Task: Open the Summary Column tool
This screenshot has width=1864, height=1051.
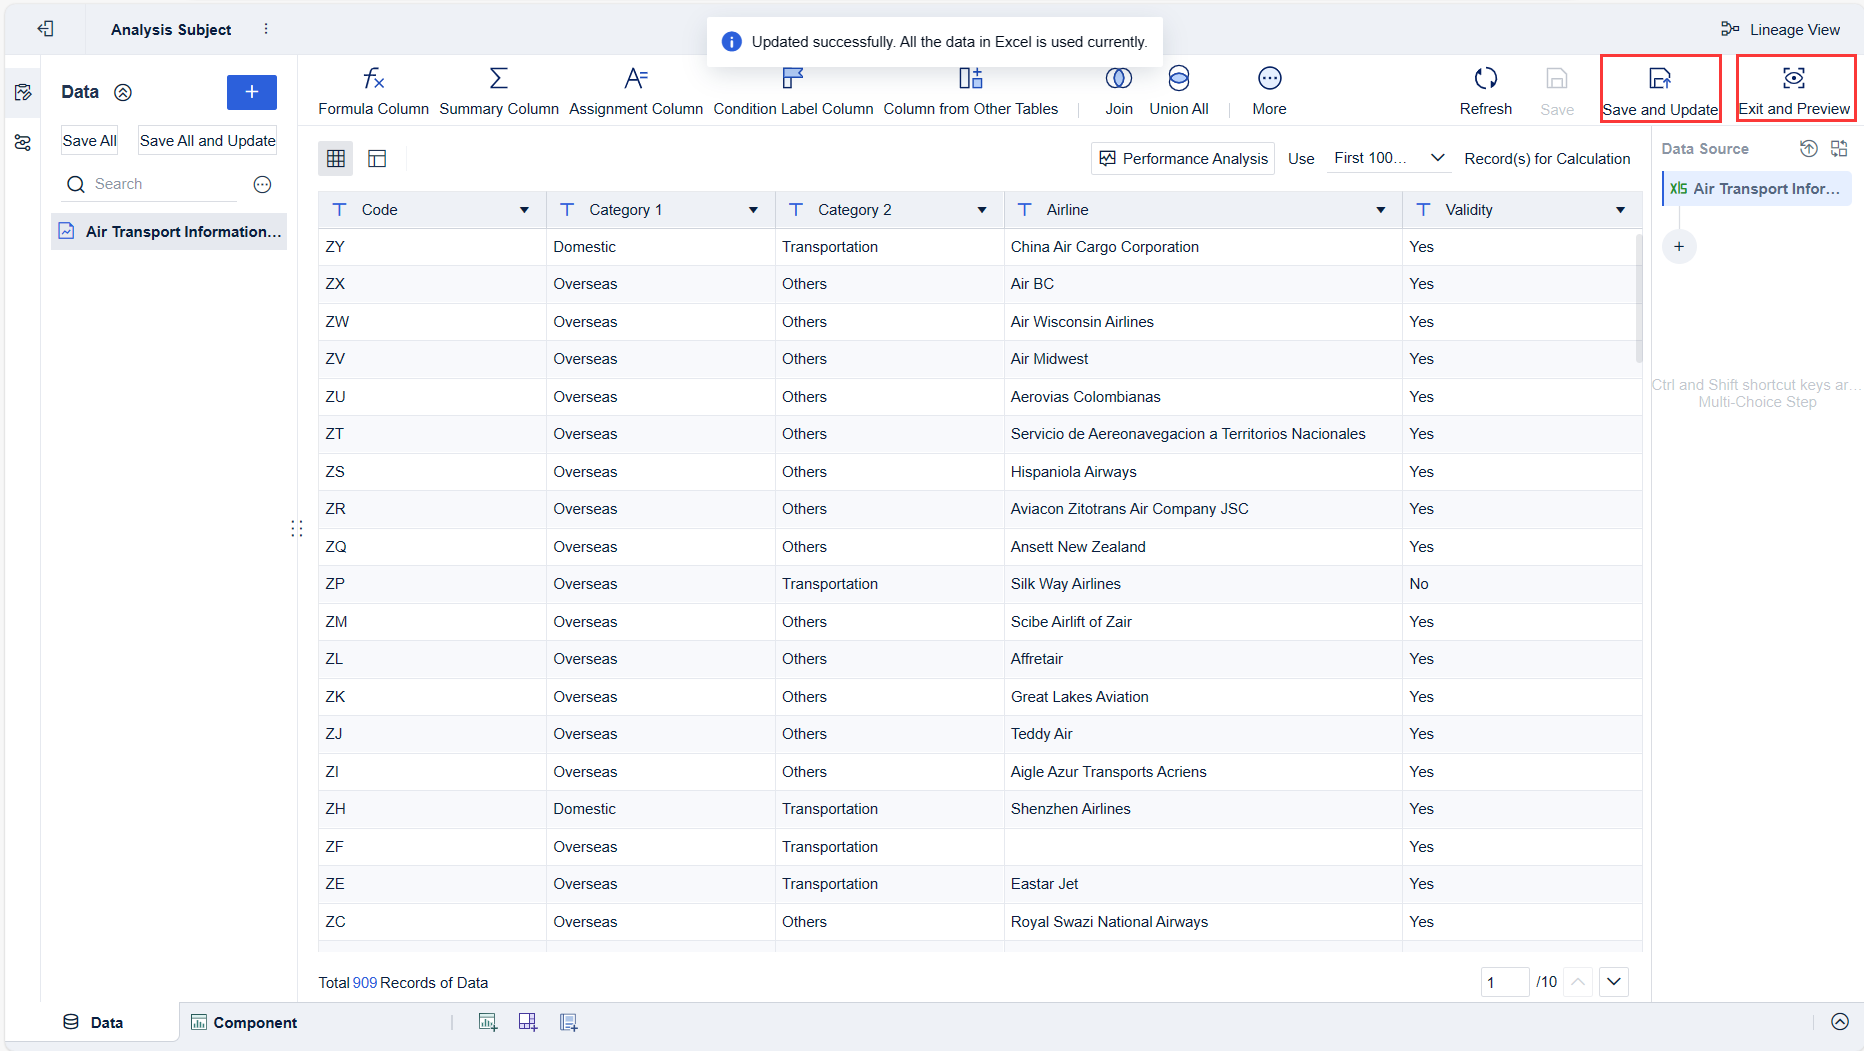Action: tap(498, 79)
